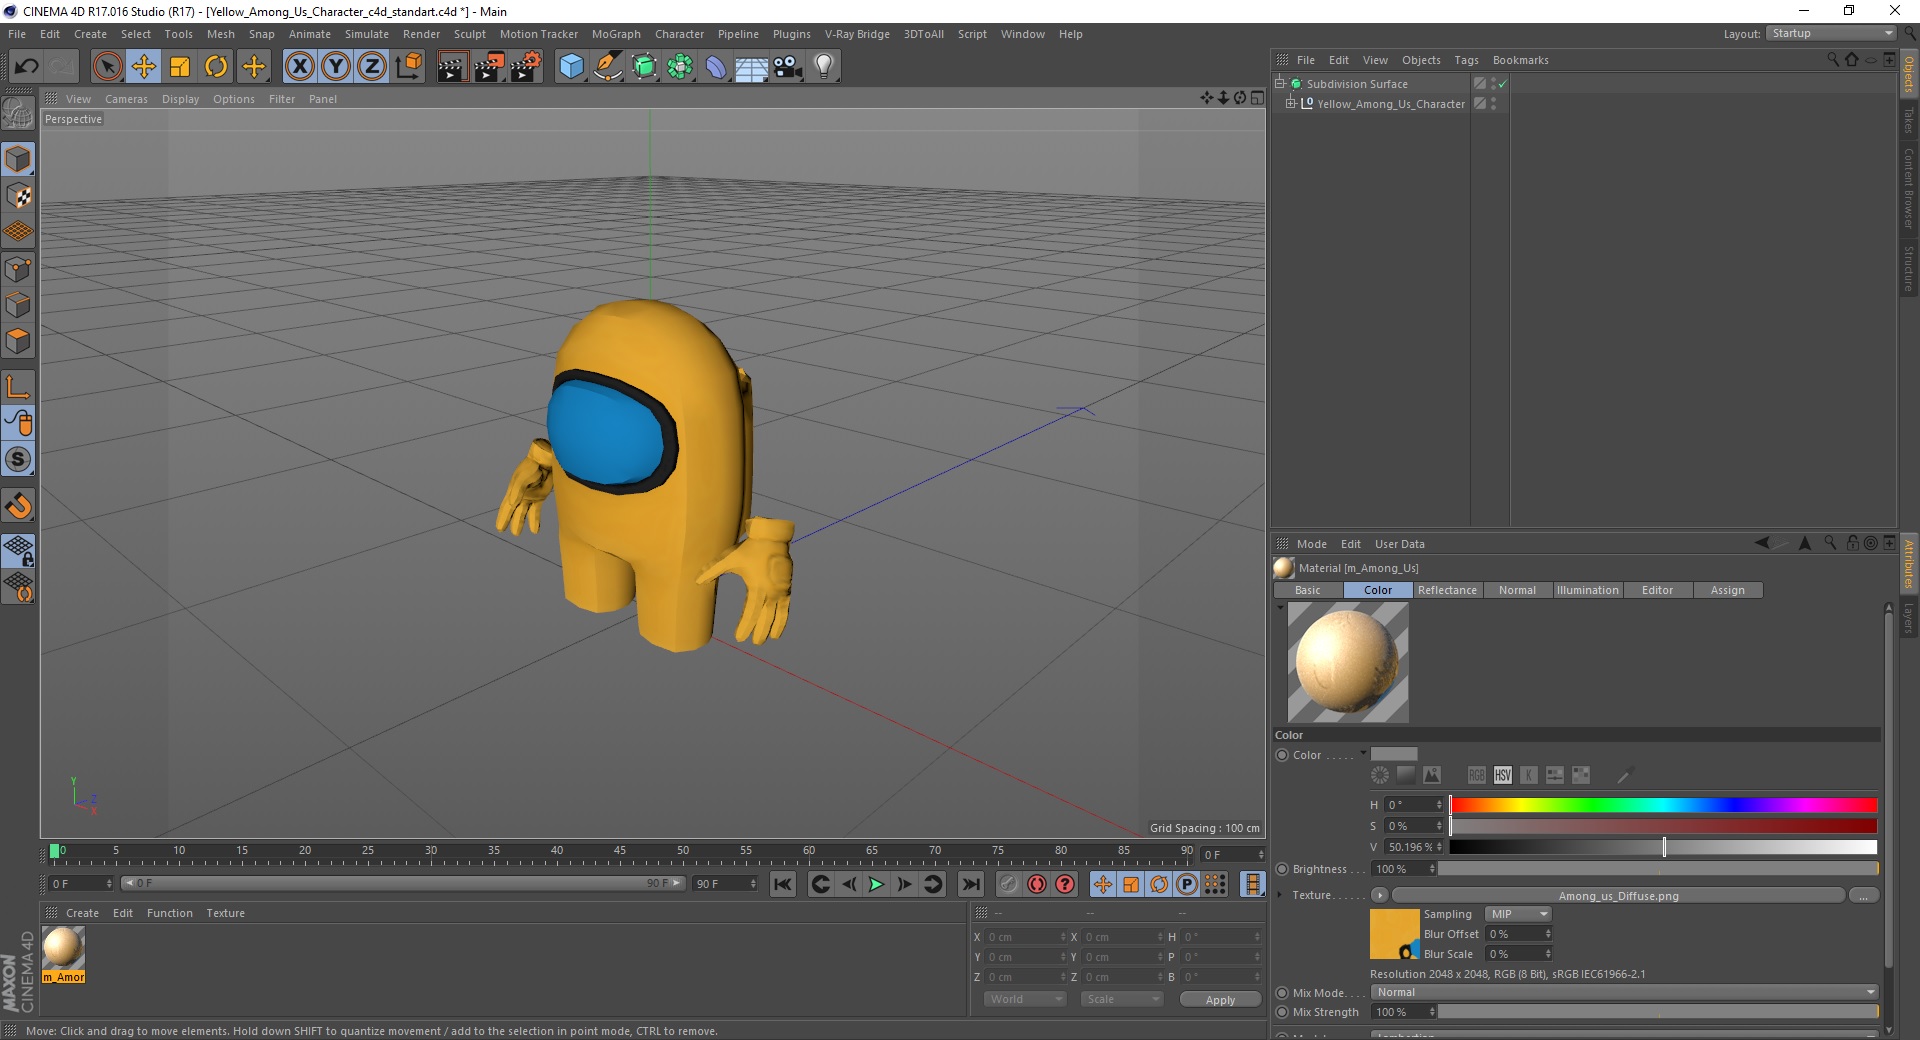Switch to Reflectance material tab
Viewport: 1920px width, 1040px height.
1447,590
